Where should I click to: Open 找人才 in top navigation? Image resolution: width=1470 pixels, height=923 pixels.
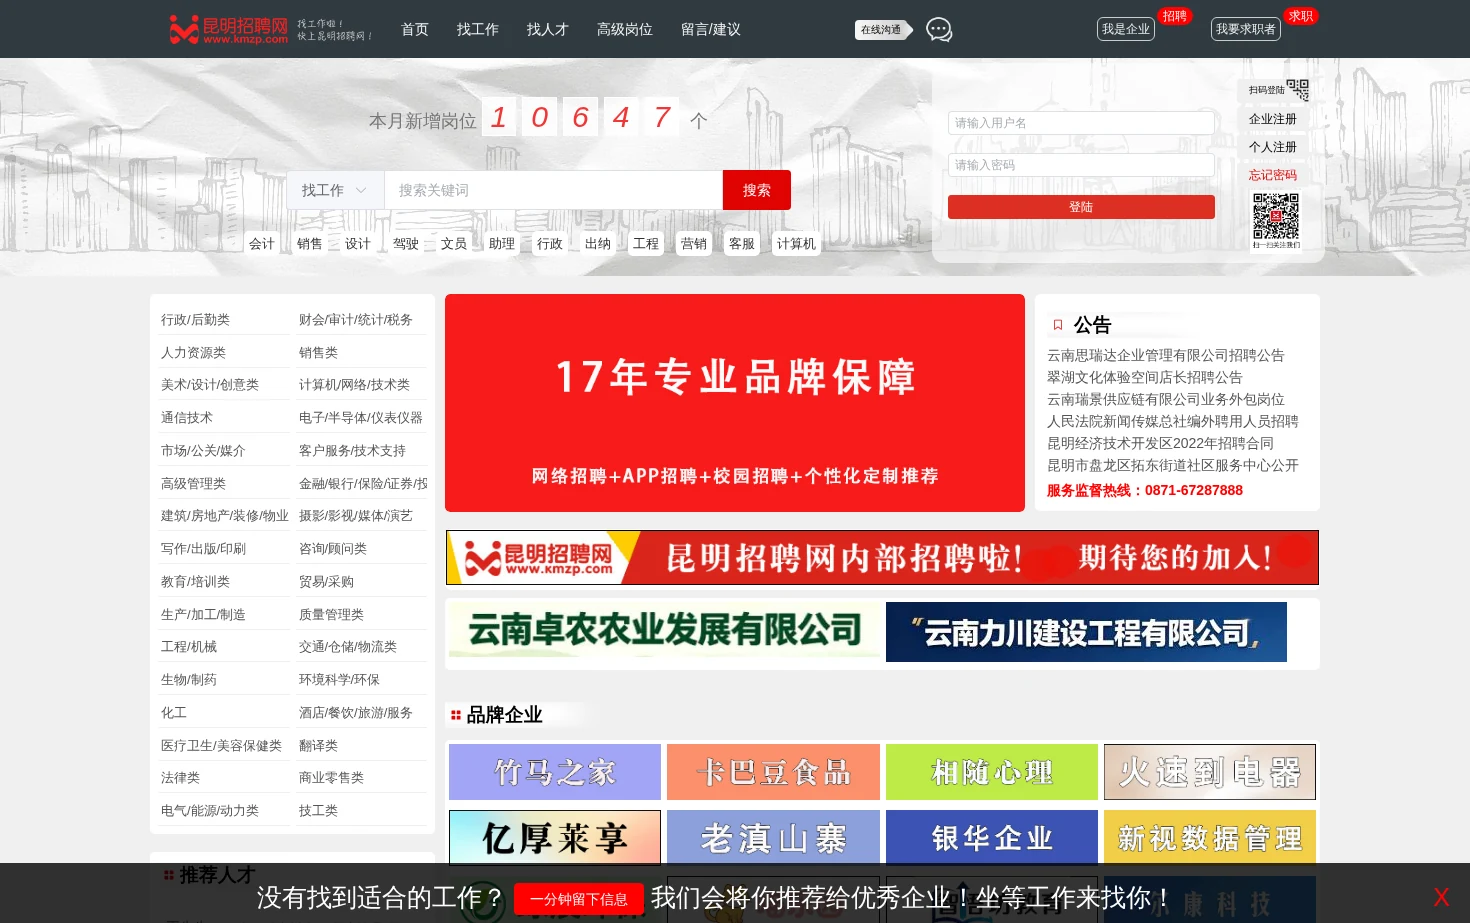[x=548, y=30]
